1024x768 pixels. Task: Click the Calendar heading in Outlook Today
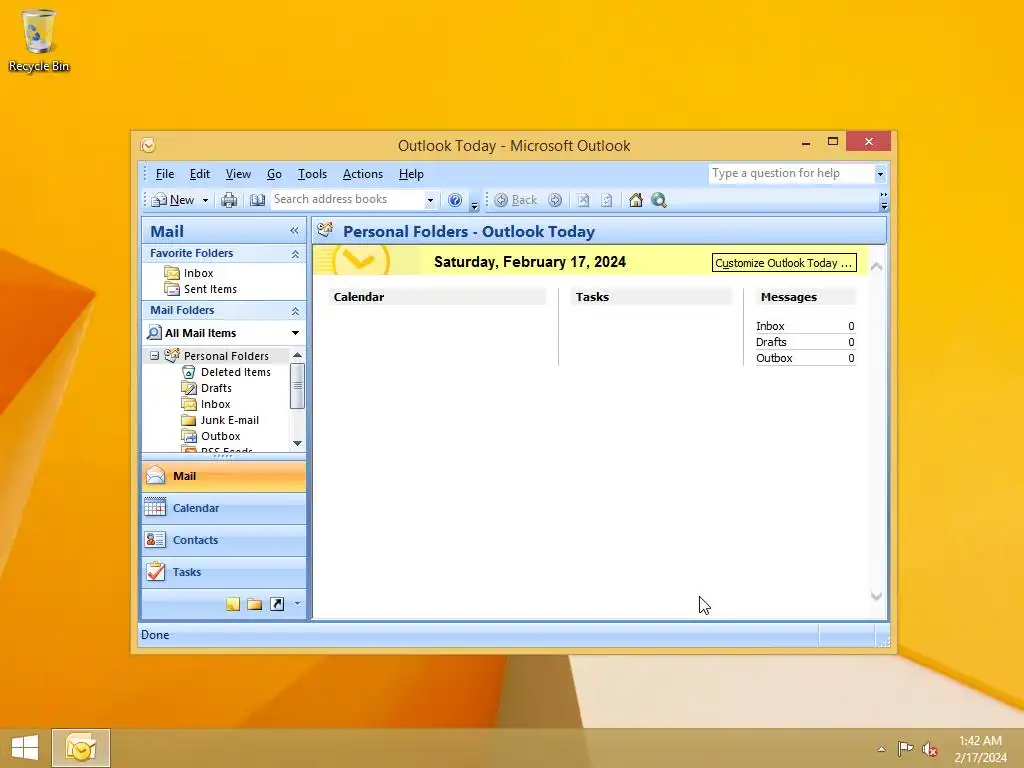[359, 297]
